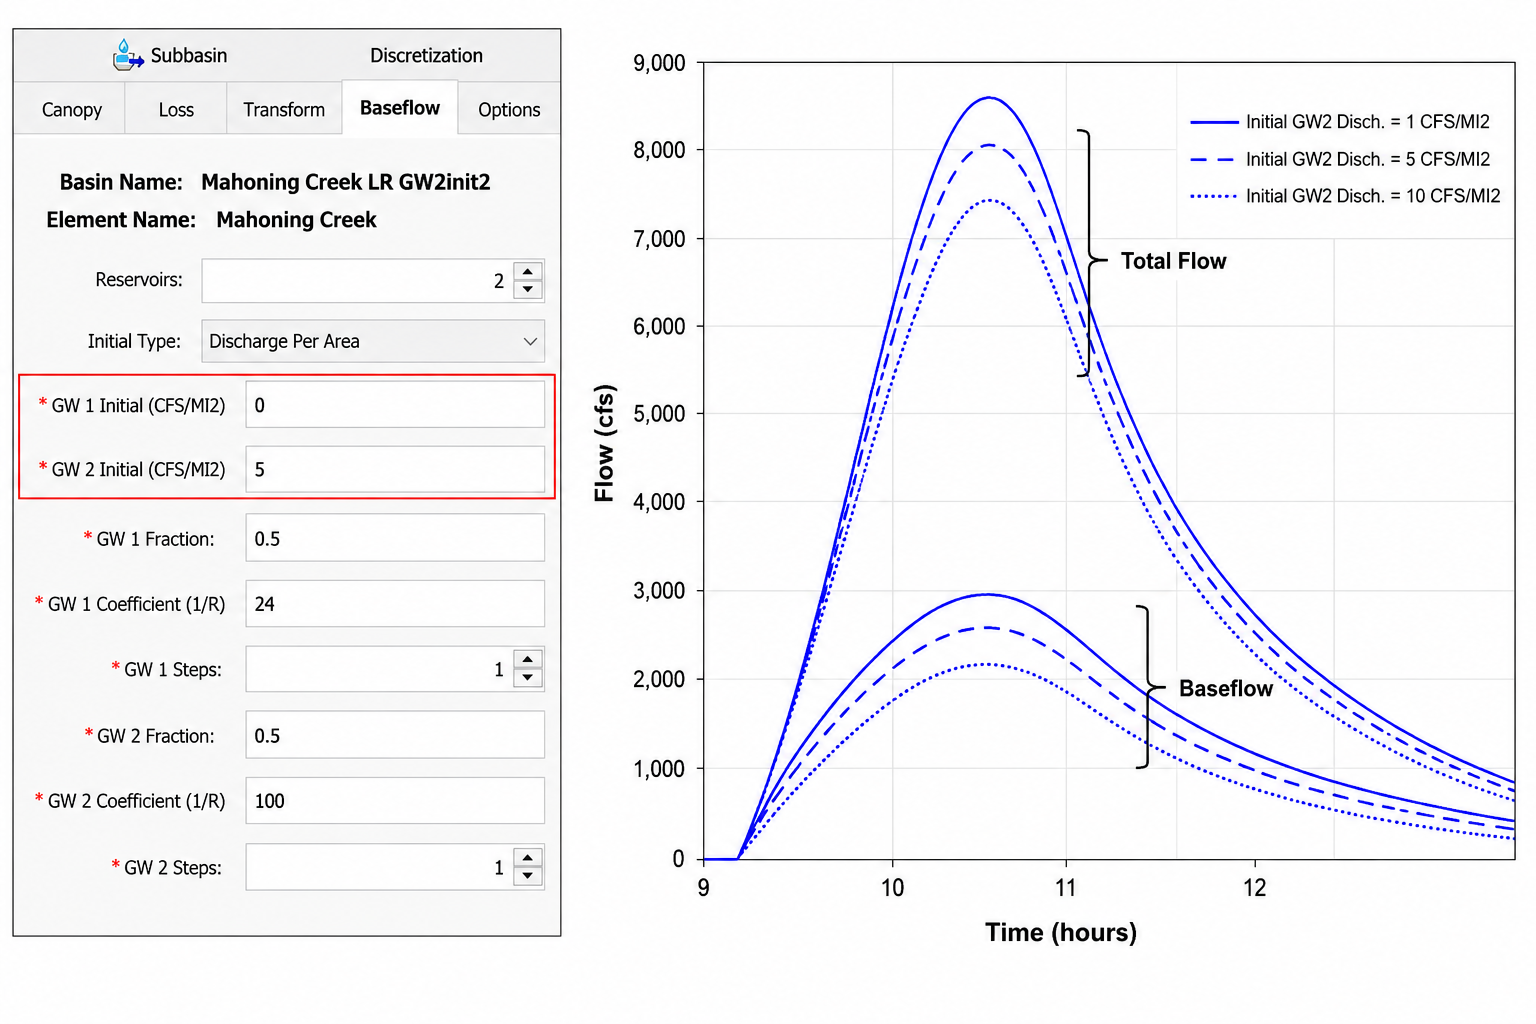1536x1024 pixels.
Task: Select the Baseflow tab
Action: point(400,107)
